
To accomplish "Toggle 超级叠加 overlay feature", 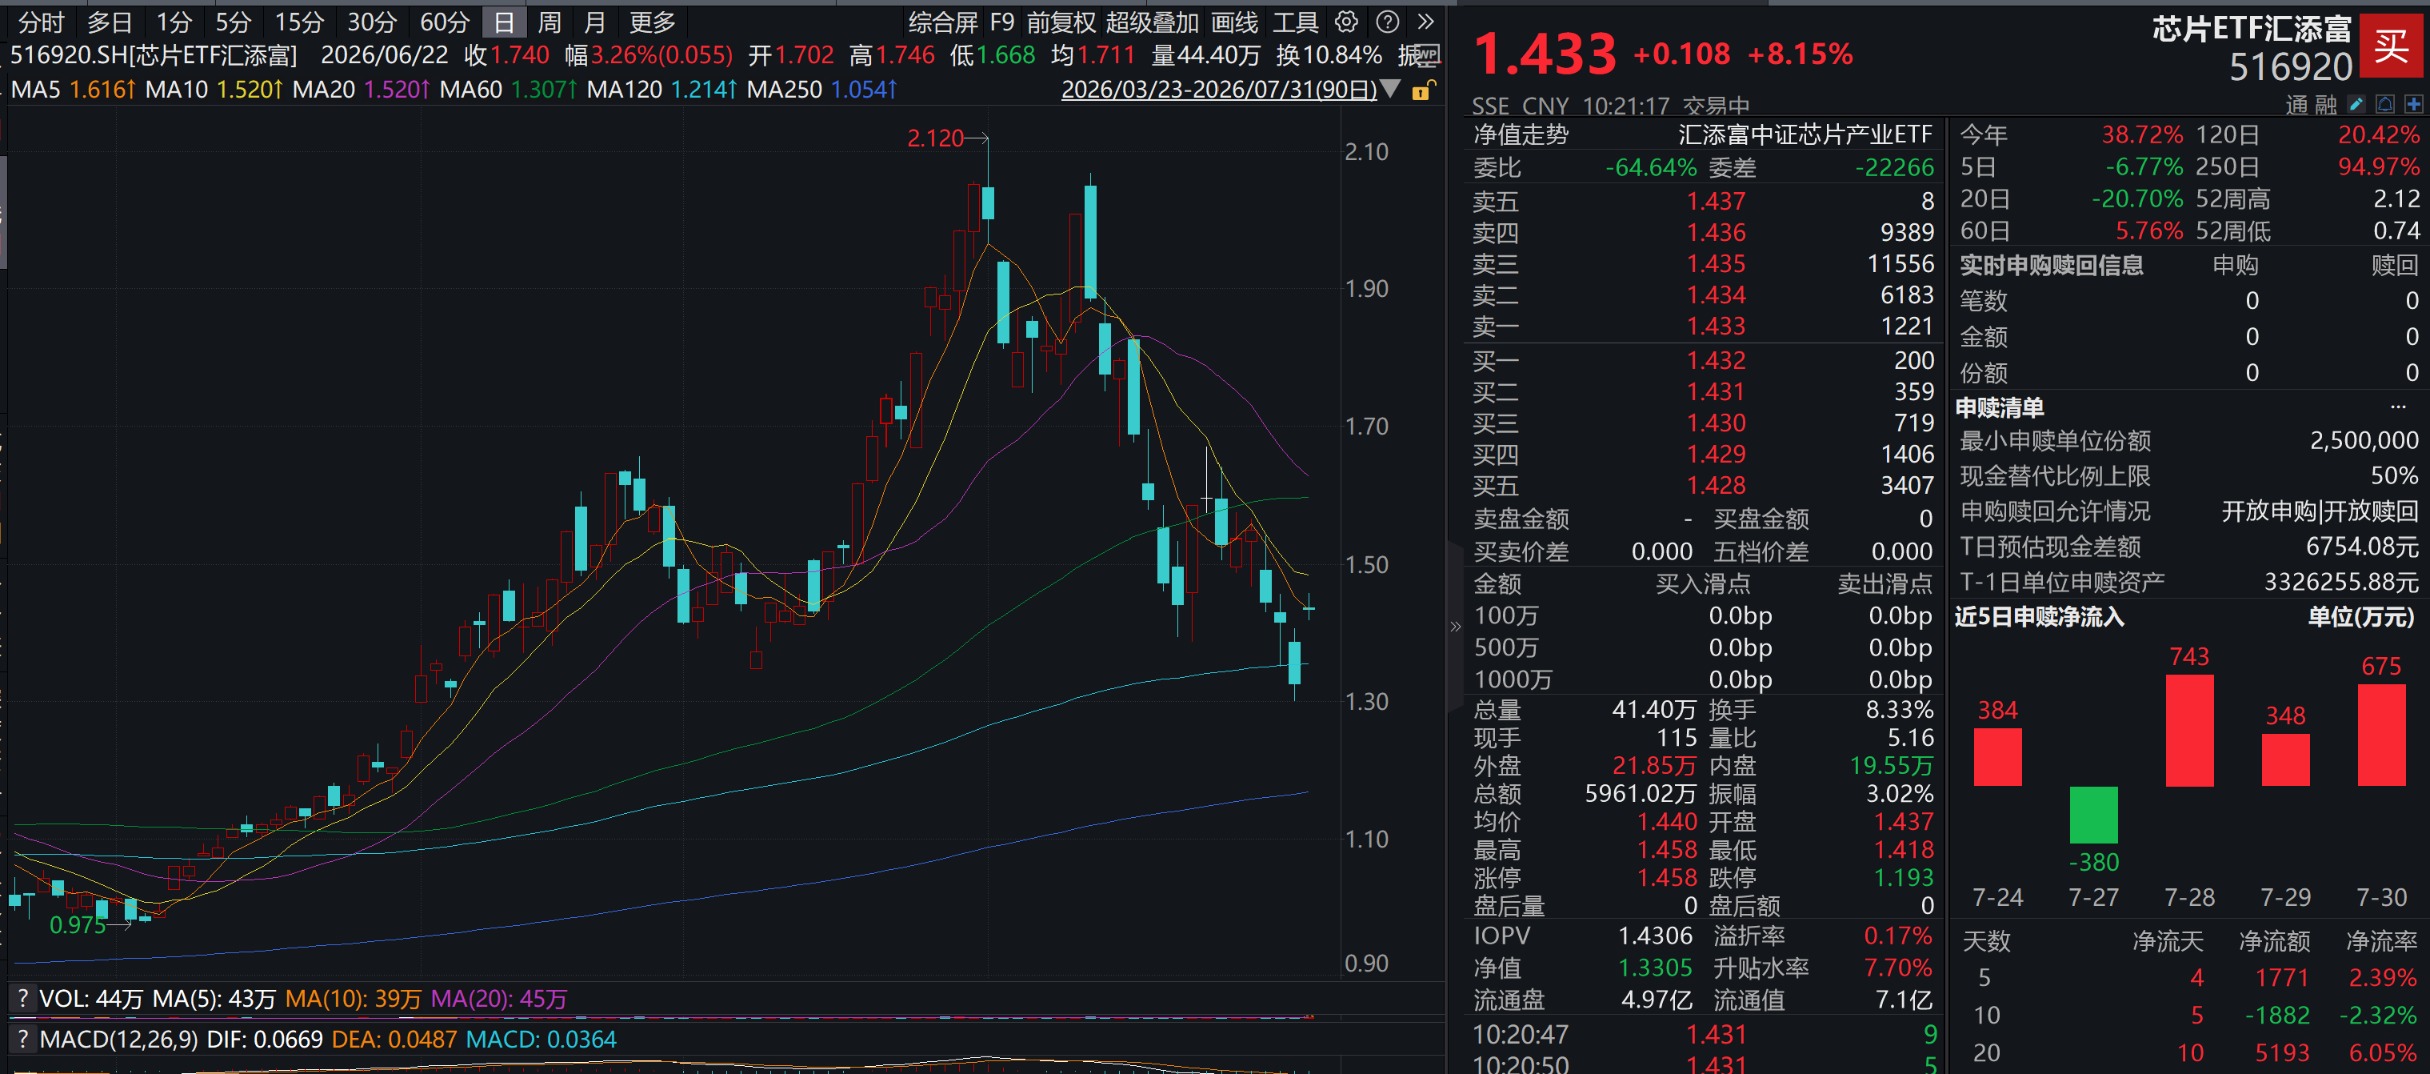I will pos(1152,22).
